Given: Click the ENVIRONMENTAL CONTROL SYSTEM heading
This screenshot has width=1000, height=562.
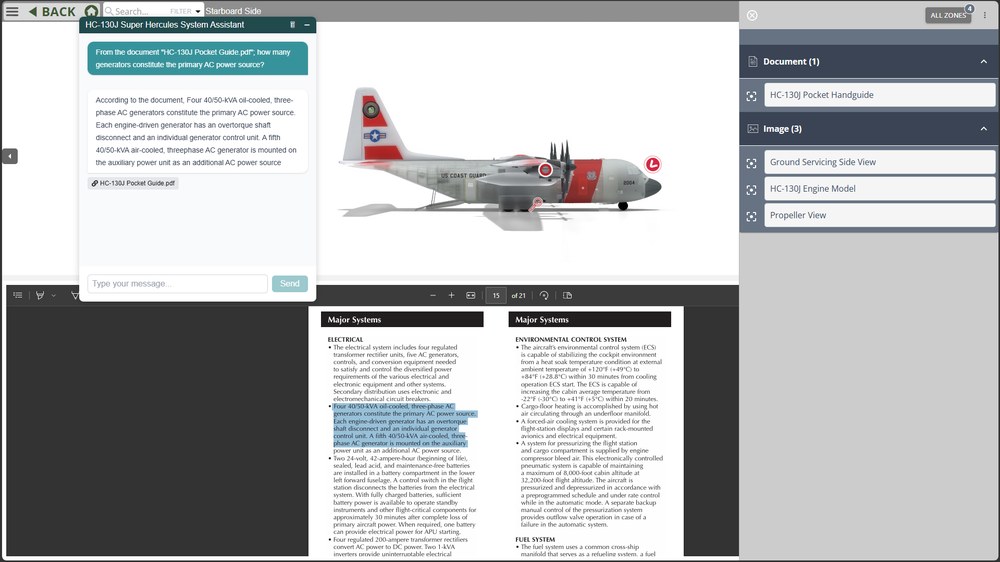Looking at the screenshot, I should (x=571, y=339).
